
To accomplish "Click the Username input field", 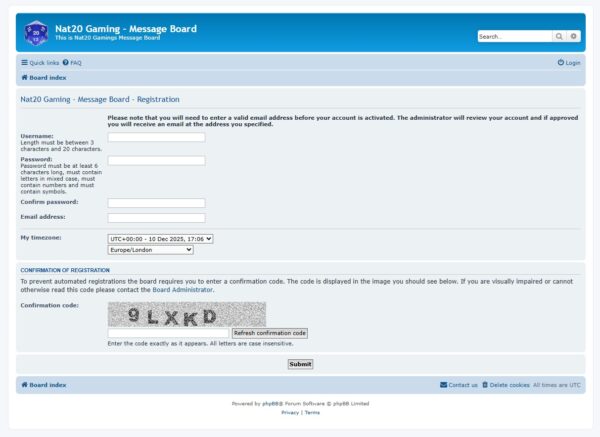I will pyautogui.click(x=156, y=137).
